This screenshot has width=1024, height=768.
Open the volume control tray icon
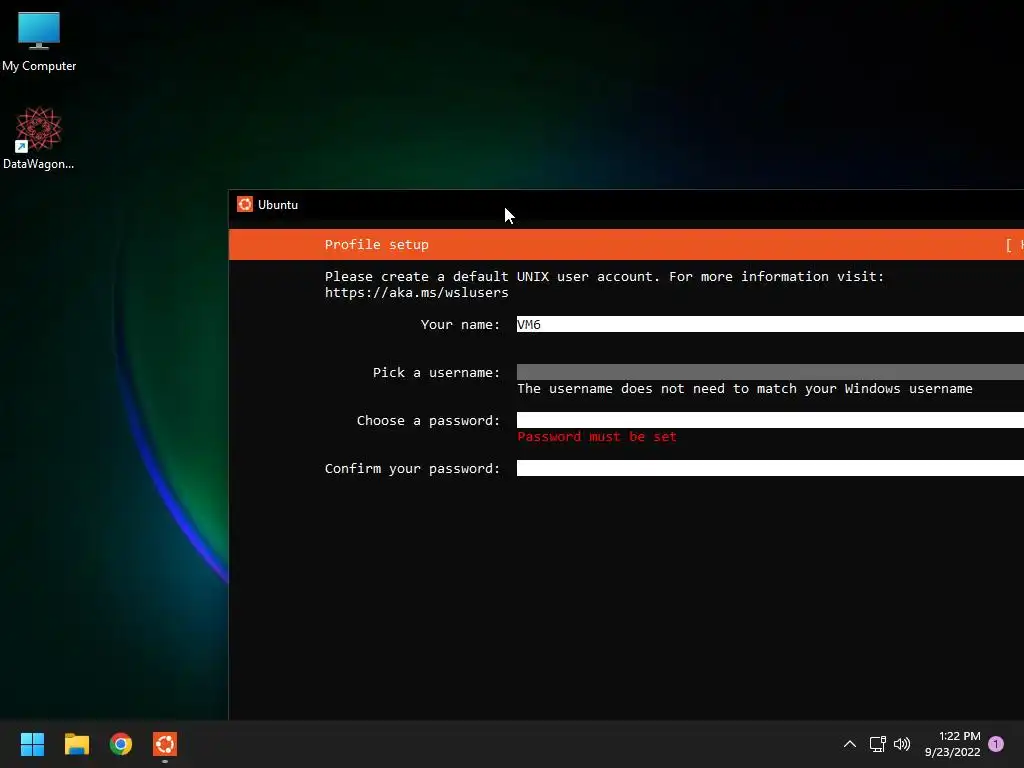click(x=902, y=744)
